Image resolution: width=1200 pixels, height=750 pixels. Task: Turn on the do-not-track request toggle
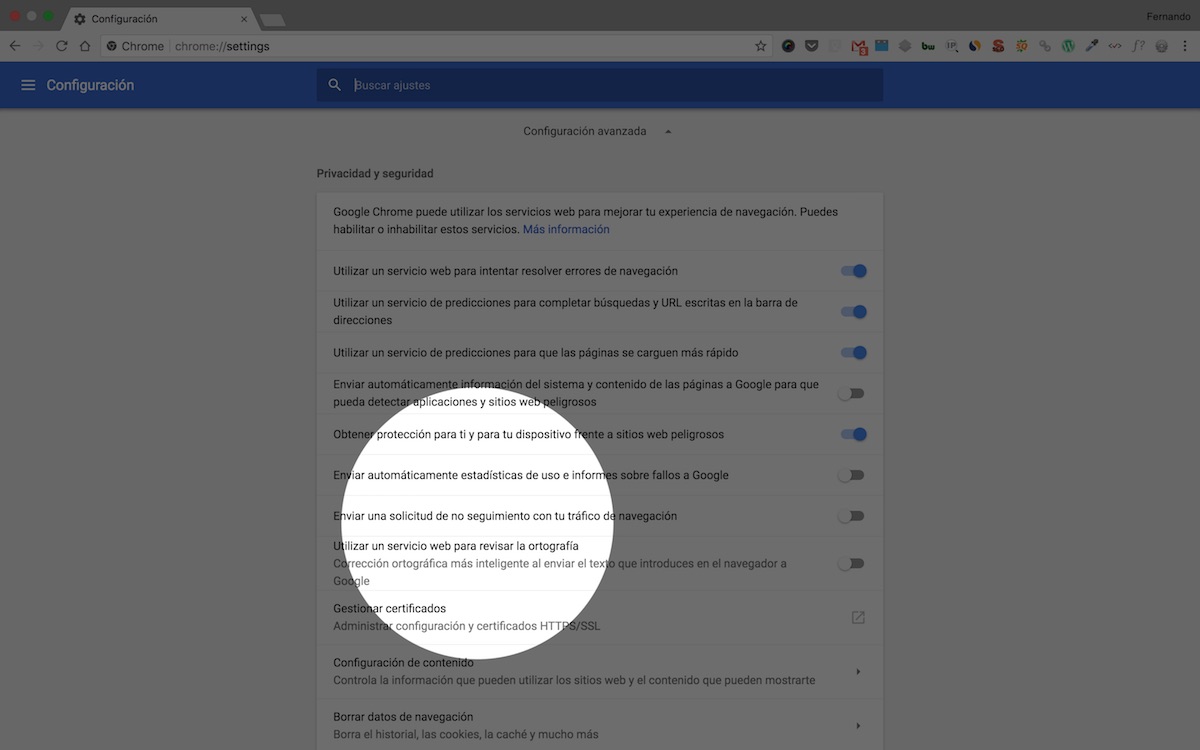coord(851,516)
